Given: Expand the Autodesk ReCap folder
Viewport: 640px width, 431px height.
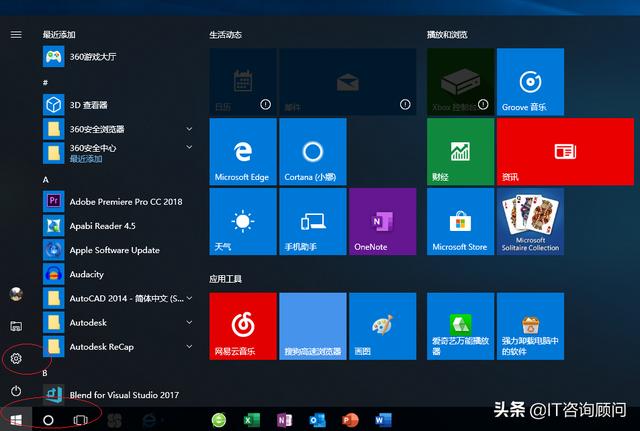Looking at the screenshot, I should point(189,346).
